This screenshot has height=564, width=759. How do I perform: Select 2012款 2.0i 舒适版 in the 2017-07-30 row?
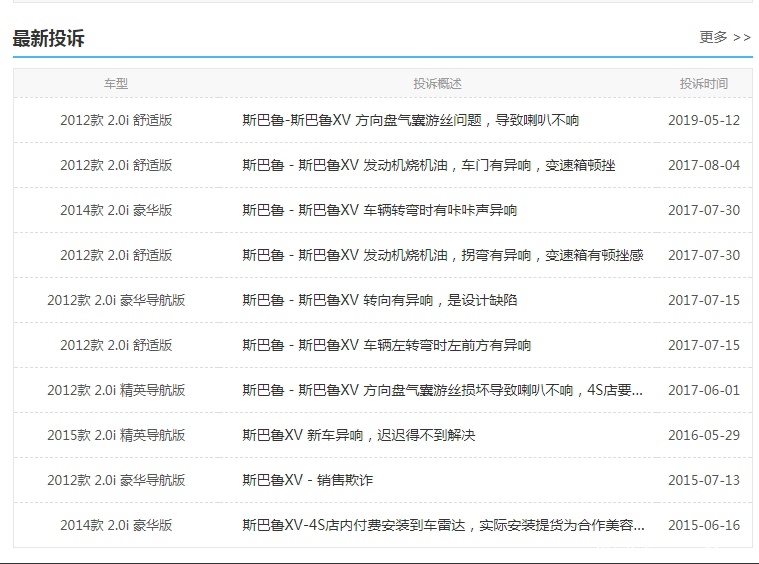116,255
